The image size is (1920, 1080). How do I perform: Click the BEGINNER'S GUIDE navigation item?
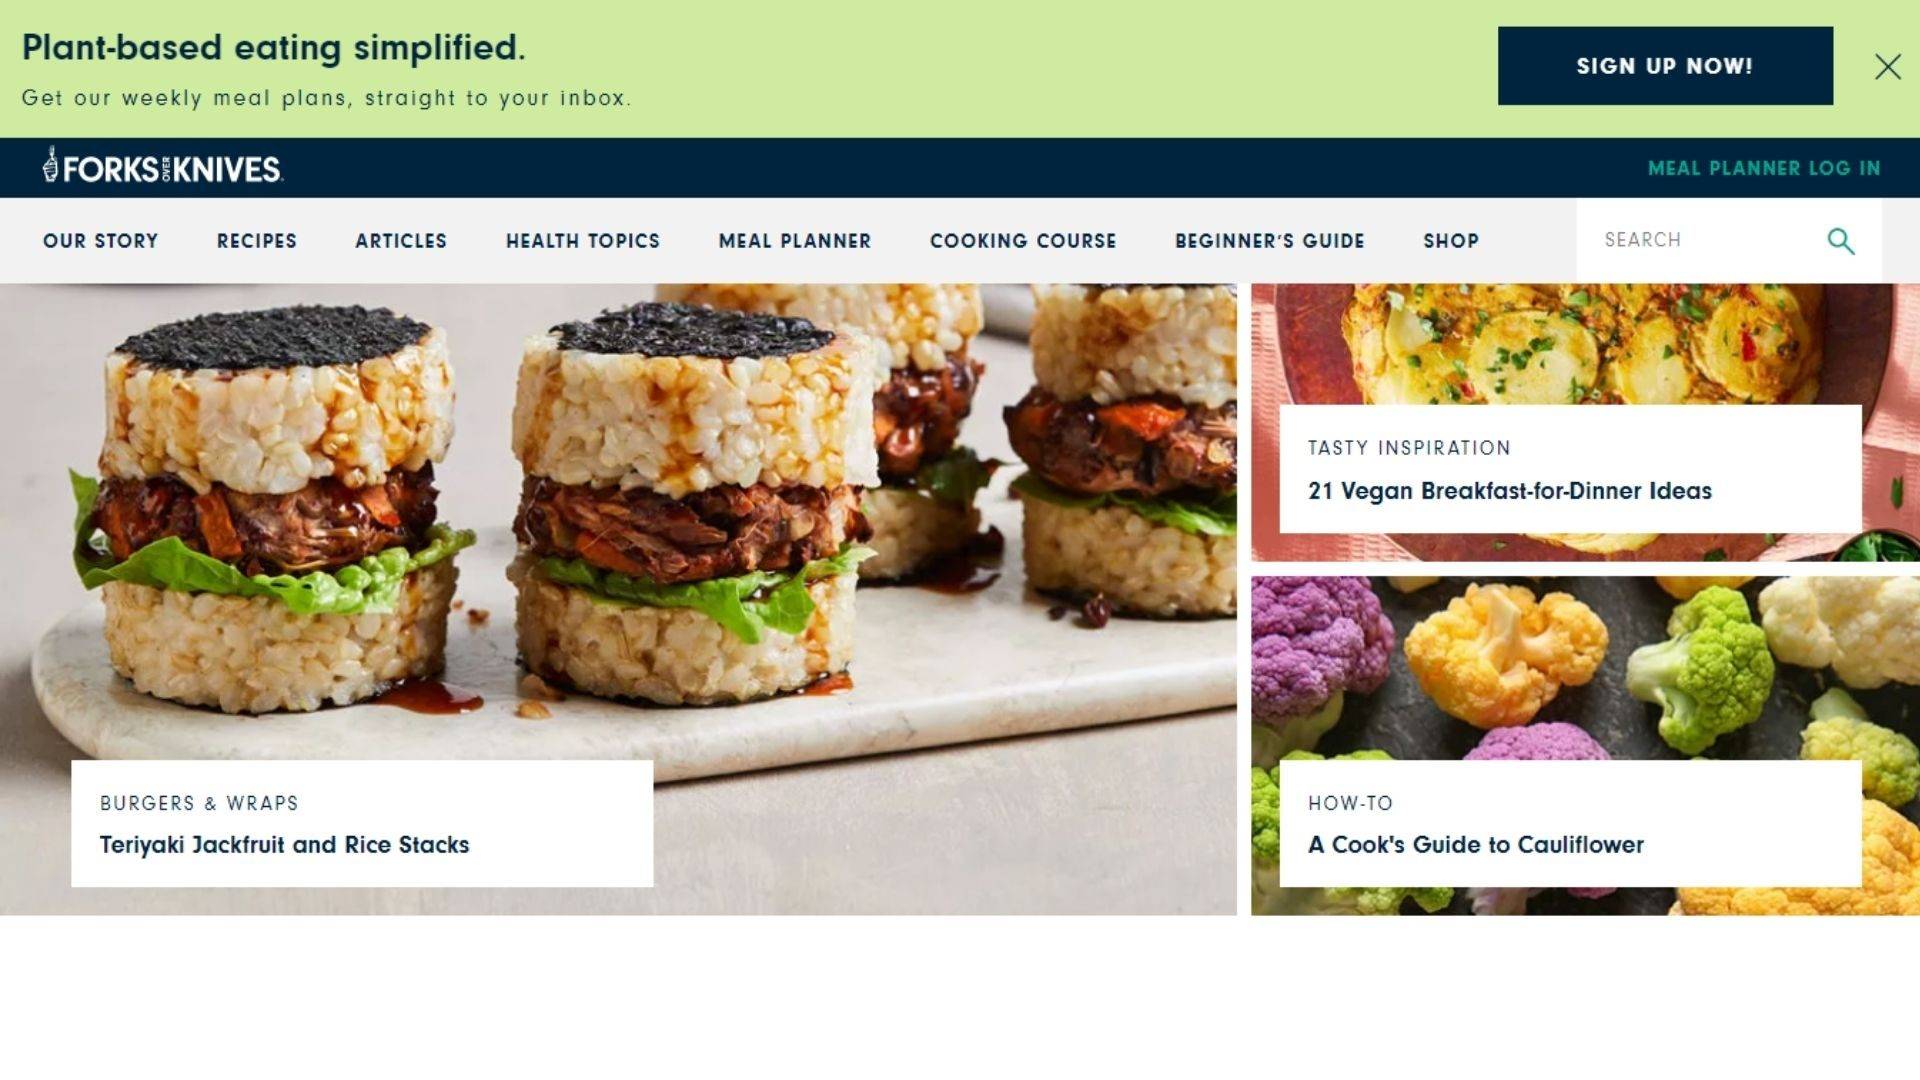[x=1270, y=240]
